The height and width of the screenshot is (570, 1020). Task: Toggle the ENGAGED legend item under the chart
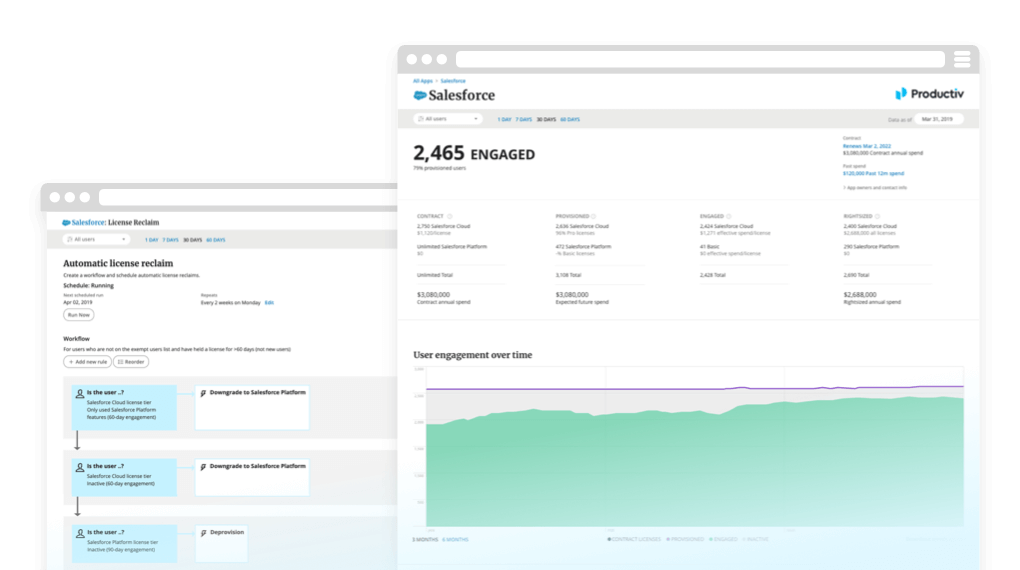coord(723,539)
